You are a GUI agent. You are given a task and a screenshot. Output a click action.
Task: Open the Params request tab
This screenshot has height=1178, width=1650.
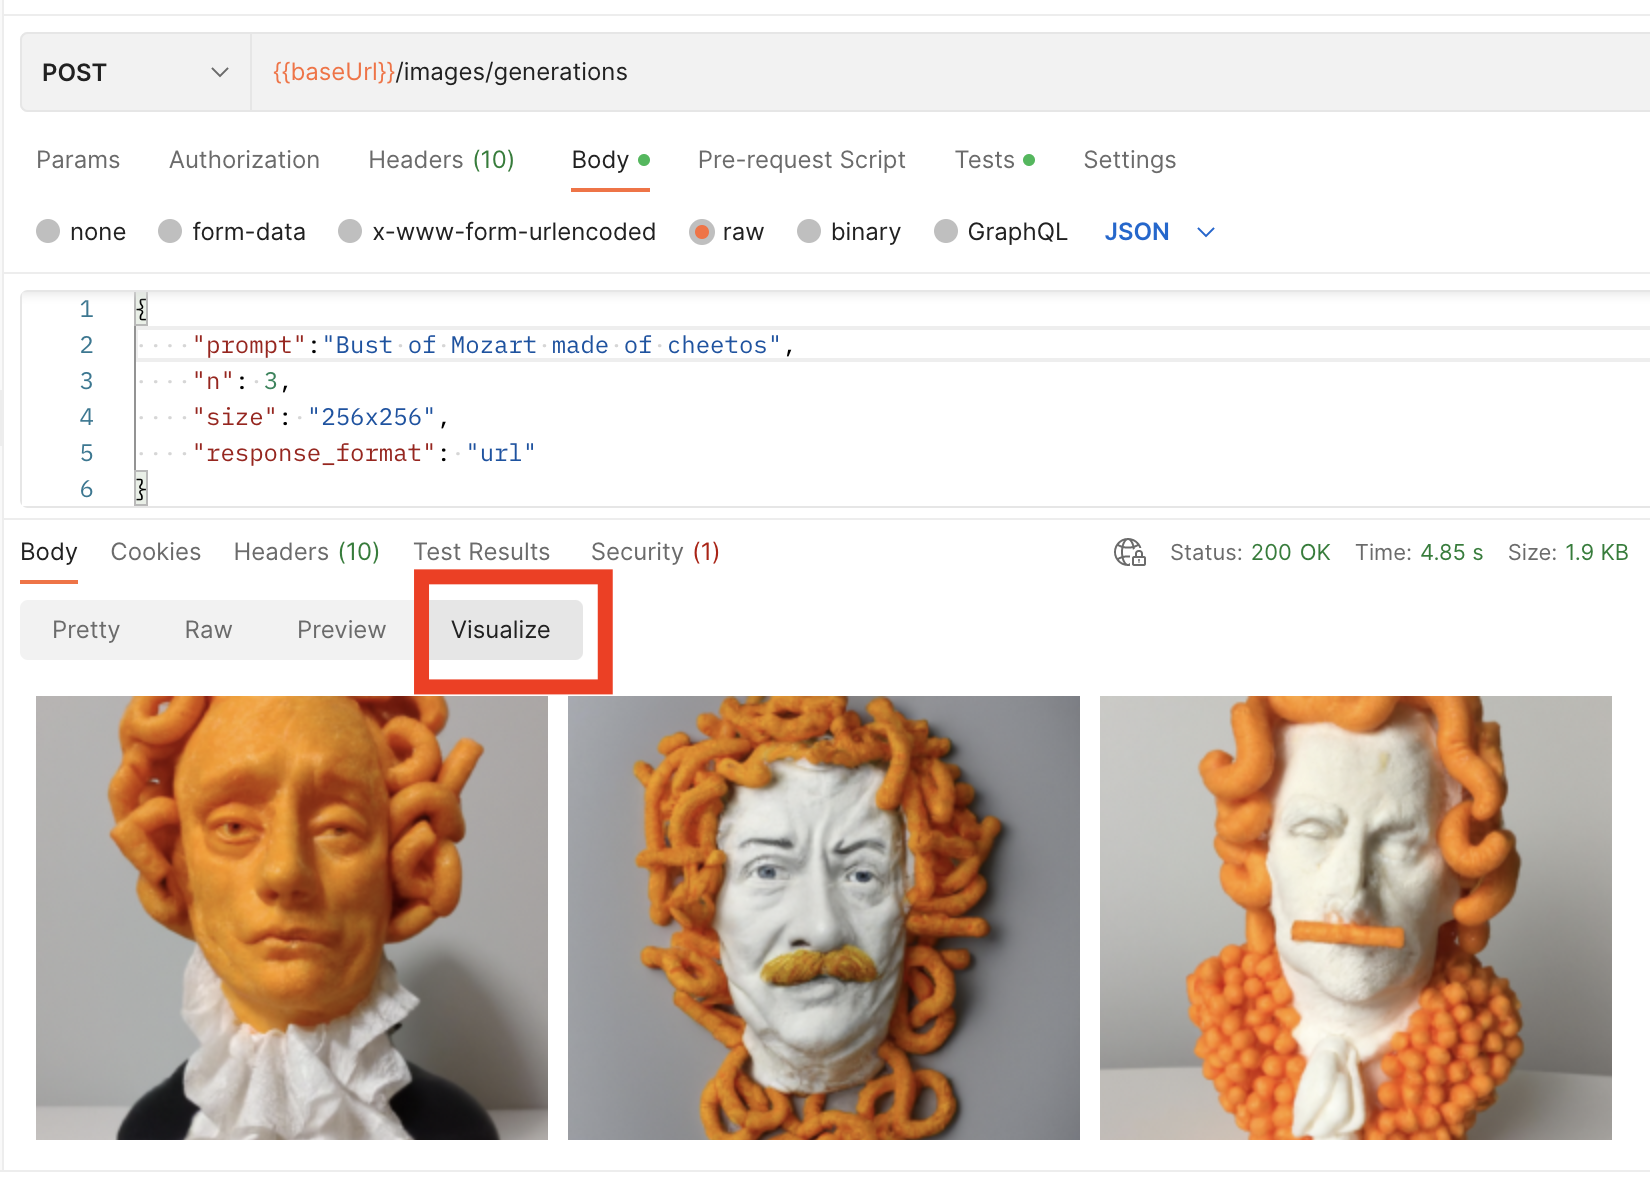pos(78,160)
